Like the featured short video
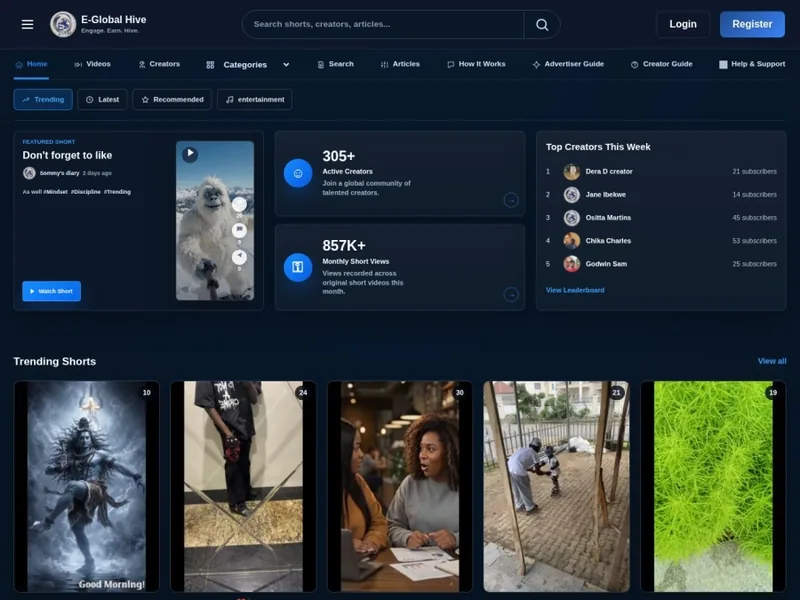 [239, 205]
